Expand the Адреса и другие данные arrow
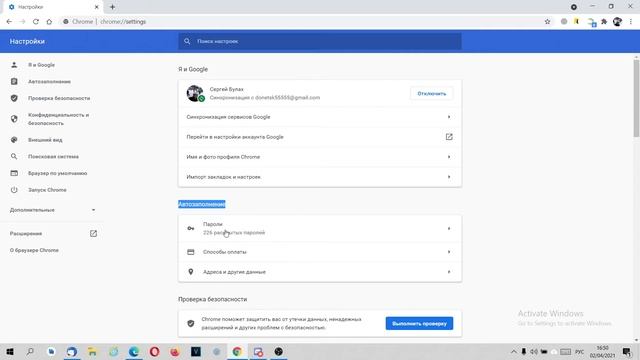Viewport: 640px width, 360px height. point(449,272)
